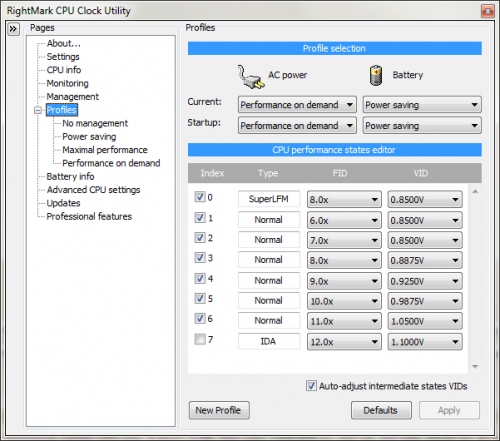Open the 12.0x FID dropdown for IDA
Image resolution: width=500 pixels, height=441 pixels.
pos(344,342)
